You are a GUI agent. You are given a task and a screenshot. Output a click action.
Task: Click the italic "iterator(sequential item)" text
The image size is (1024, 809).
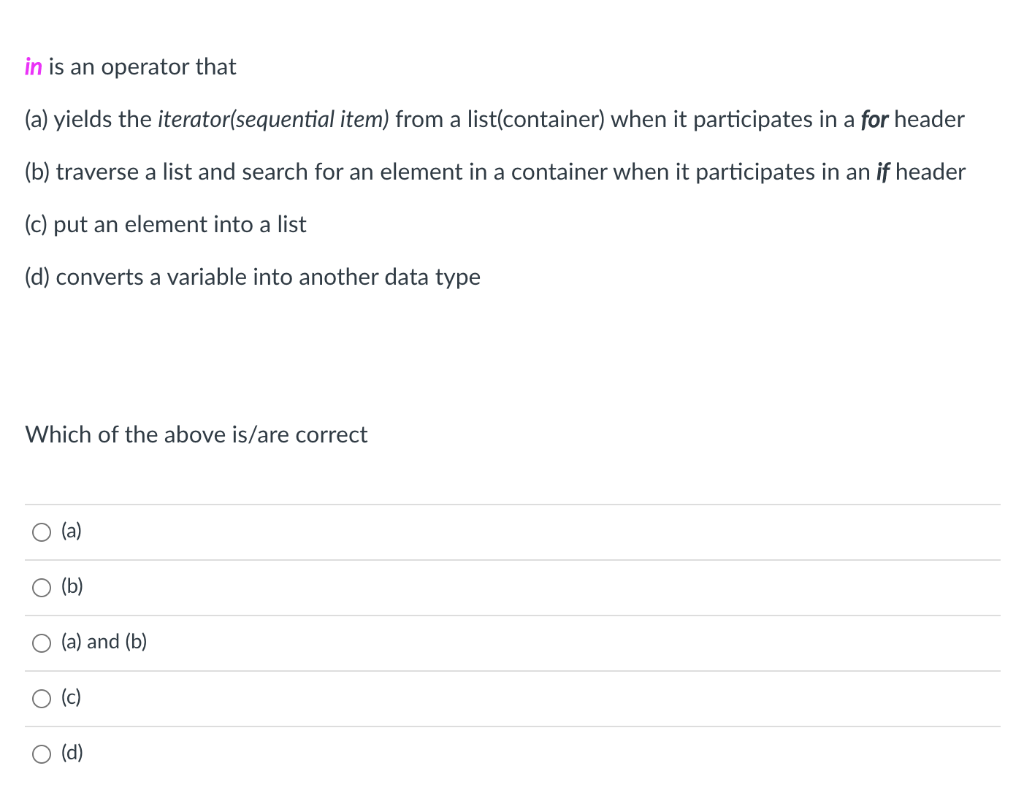273,120
